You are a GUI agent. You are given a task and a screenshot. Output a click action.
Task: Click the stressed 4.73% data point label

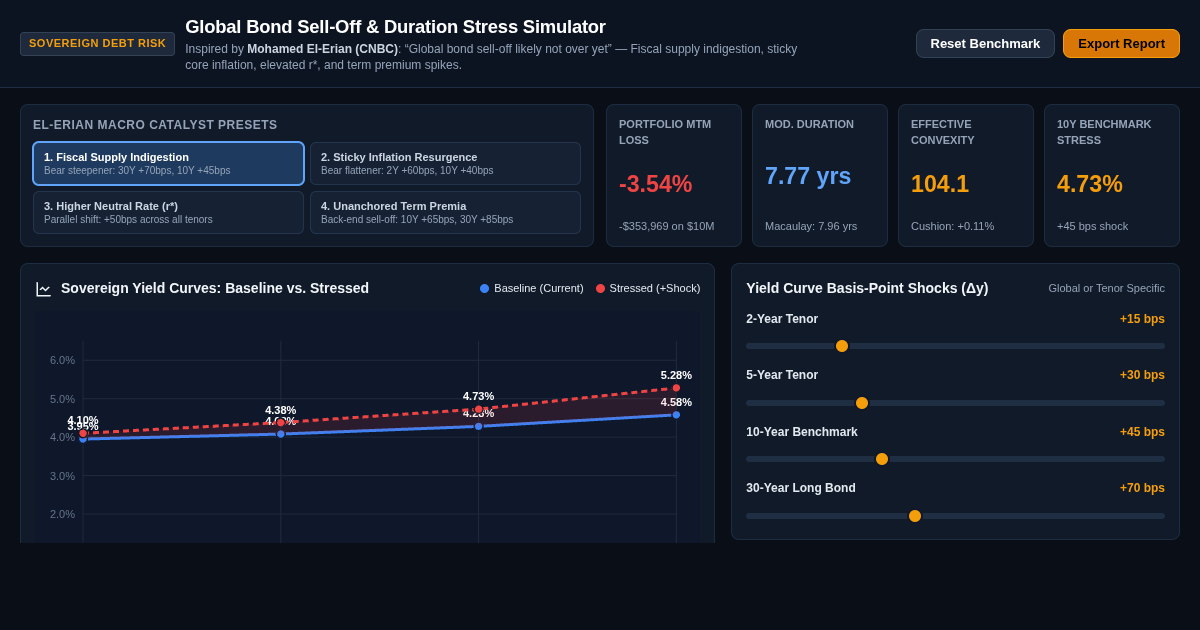[478, 396]
